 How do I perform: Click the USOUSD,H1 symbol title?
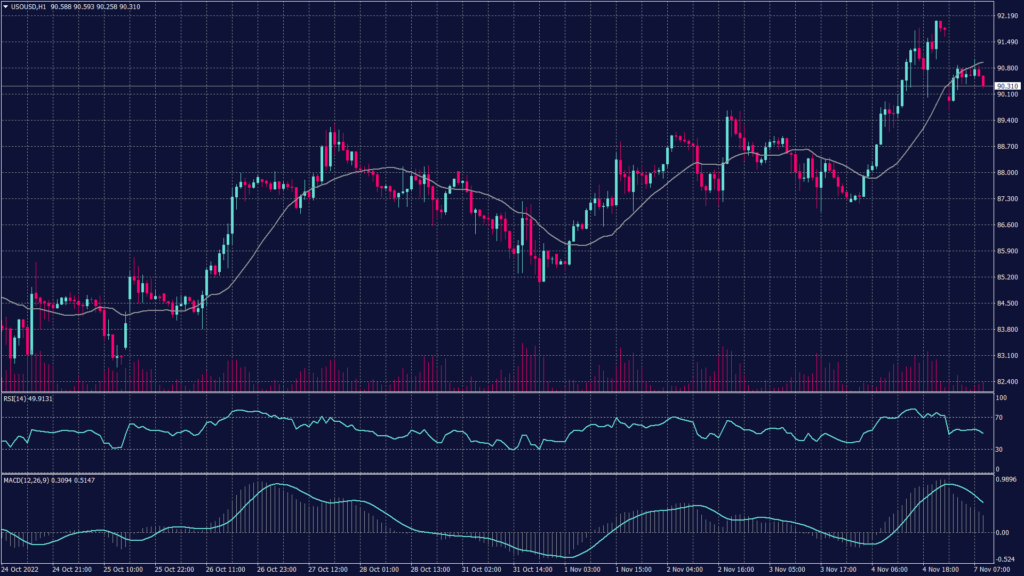coord(28,7)
